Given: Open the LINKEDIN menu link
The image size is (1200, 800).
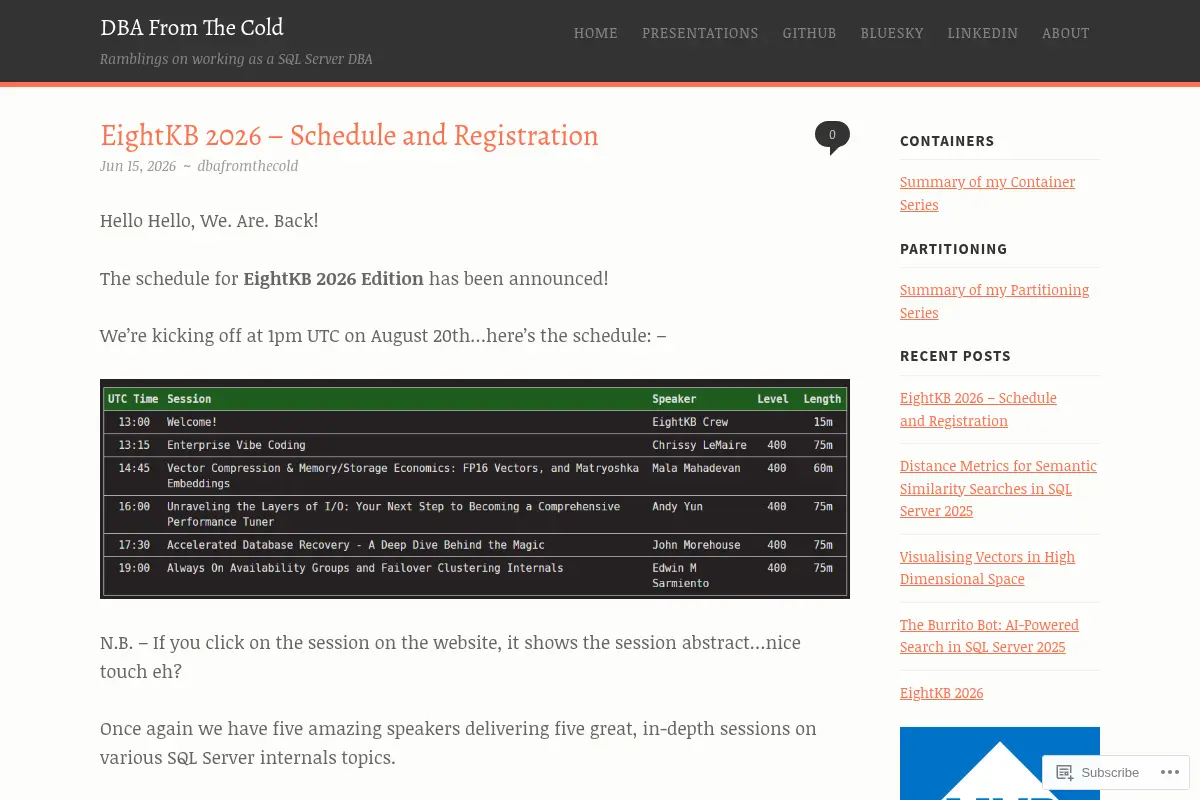Looking at the screenshot, I should pyautogui.click(x=983, y=33).
